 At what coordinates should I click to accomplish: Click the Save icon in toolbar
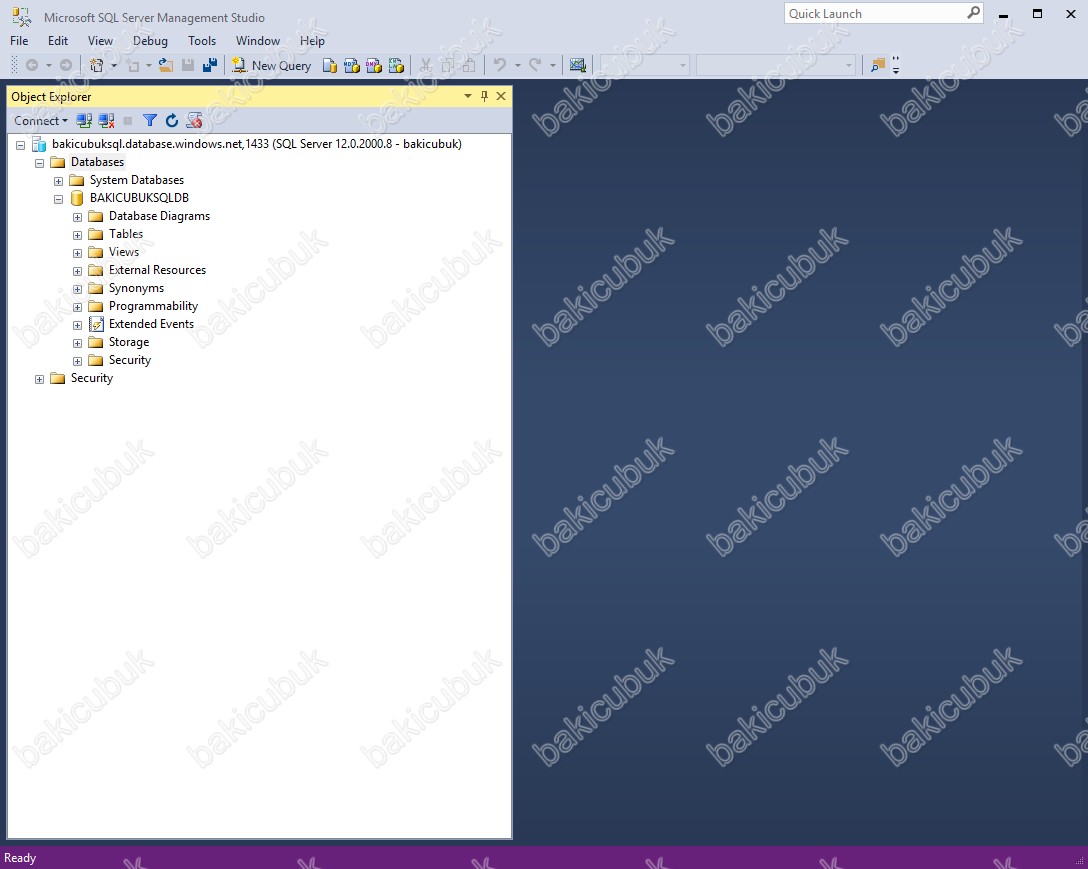tap(187, 65)
